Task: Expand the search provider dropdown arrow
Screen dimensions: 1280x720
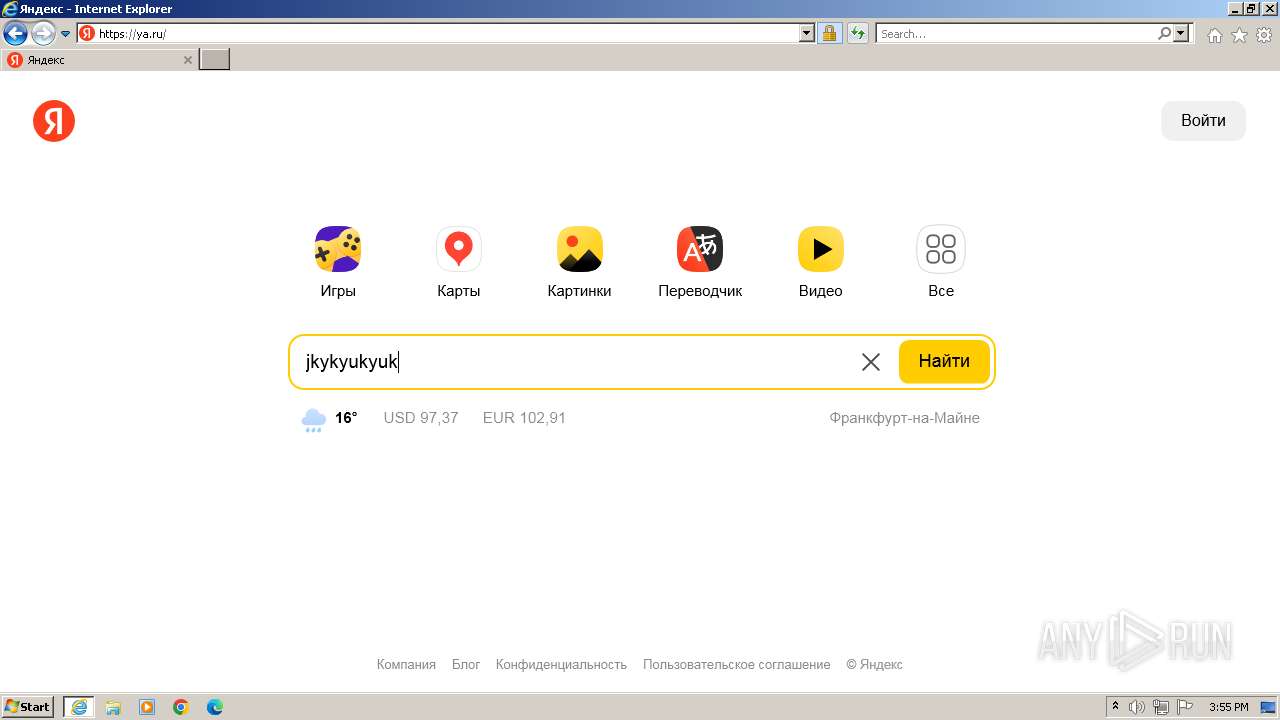Action: 1182,33
